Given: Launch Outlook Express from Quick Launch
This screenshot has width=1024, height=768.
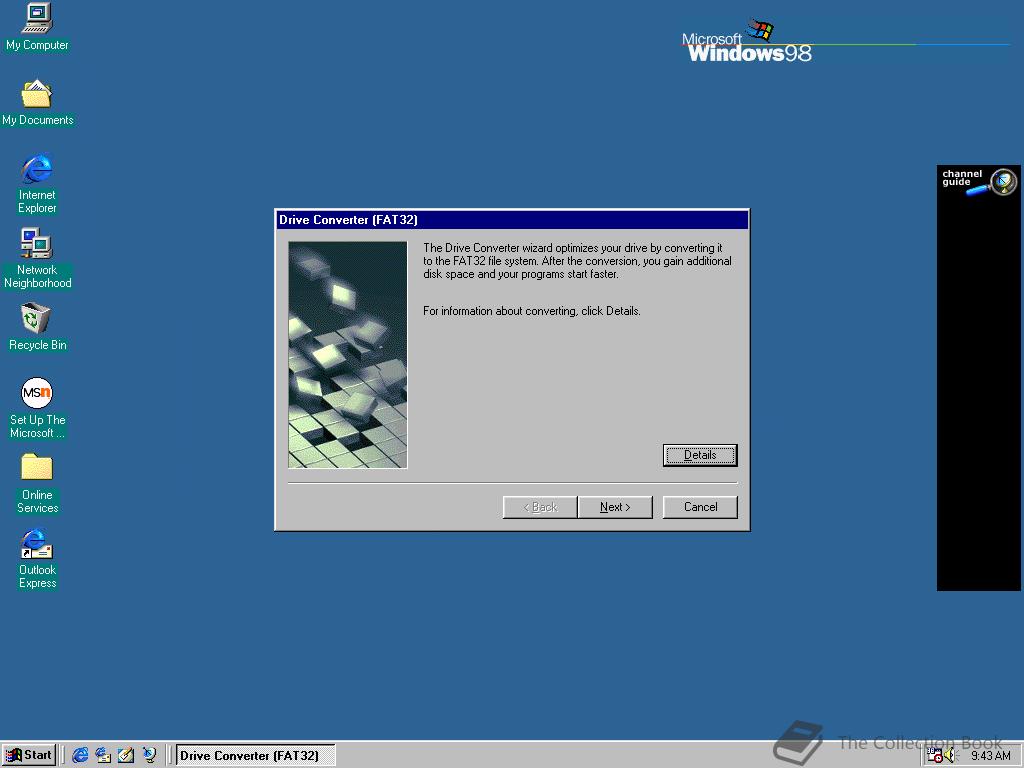Looking at the screenshot, I should (x=103, y=756).
